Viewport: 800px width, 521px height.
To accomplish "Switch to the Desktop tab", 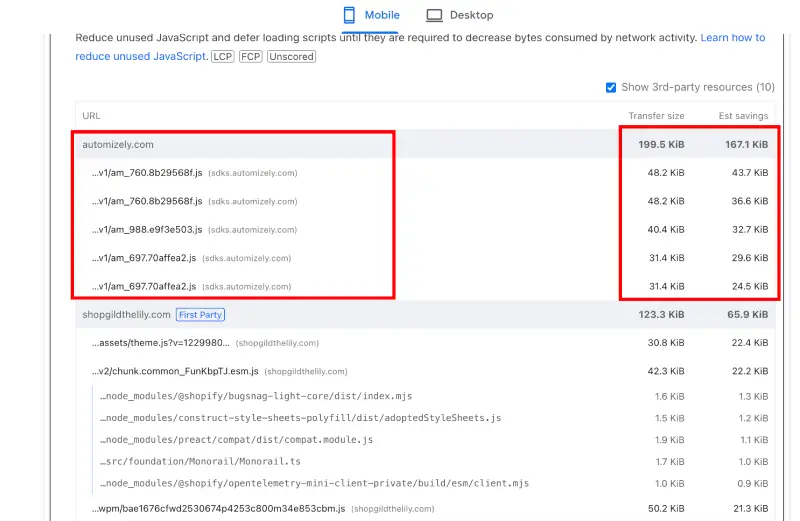I will click(459, 15).
